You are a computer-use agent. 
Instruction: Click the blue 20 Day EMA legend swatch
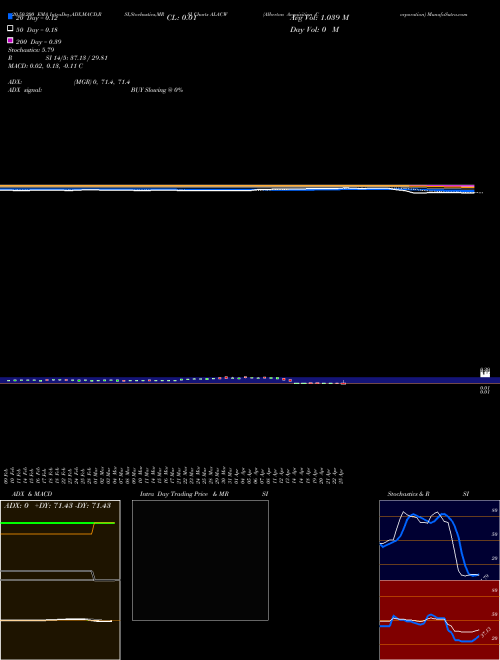[10, 16]
